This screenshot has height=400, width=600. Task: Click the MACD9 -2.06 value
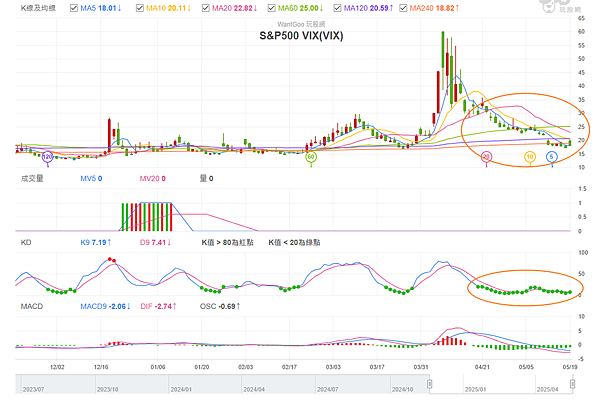tap(105, 306)
